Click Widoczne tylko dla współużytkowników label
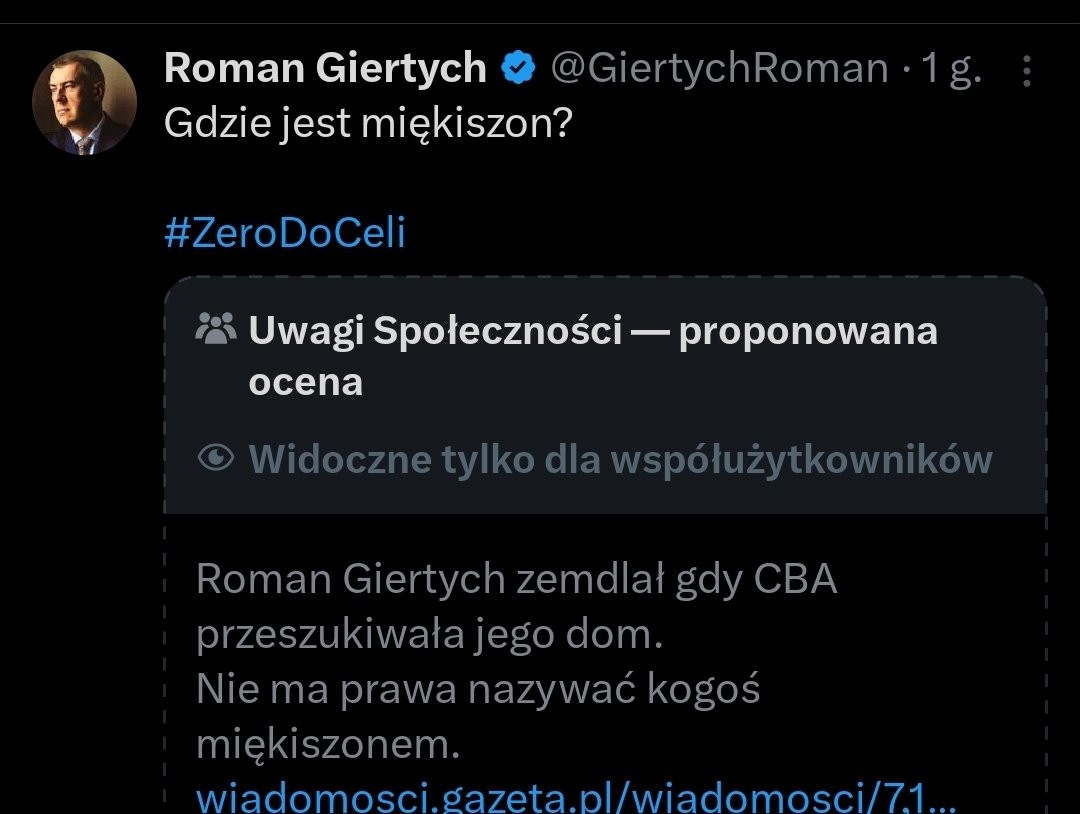1080x814 pixels. coord(621,459)
